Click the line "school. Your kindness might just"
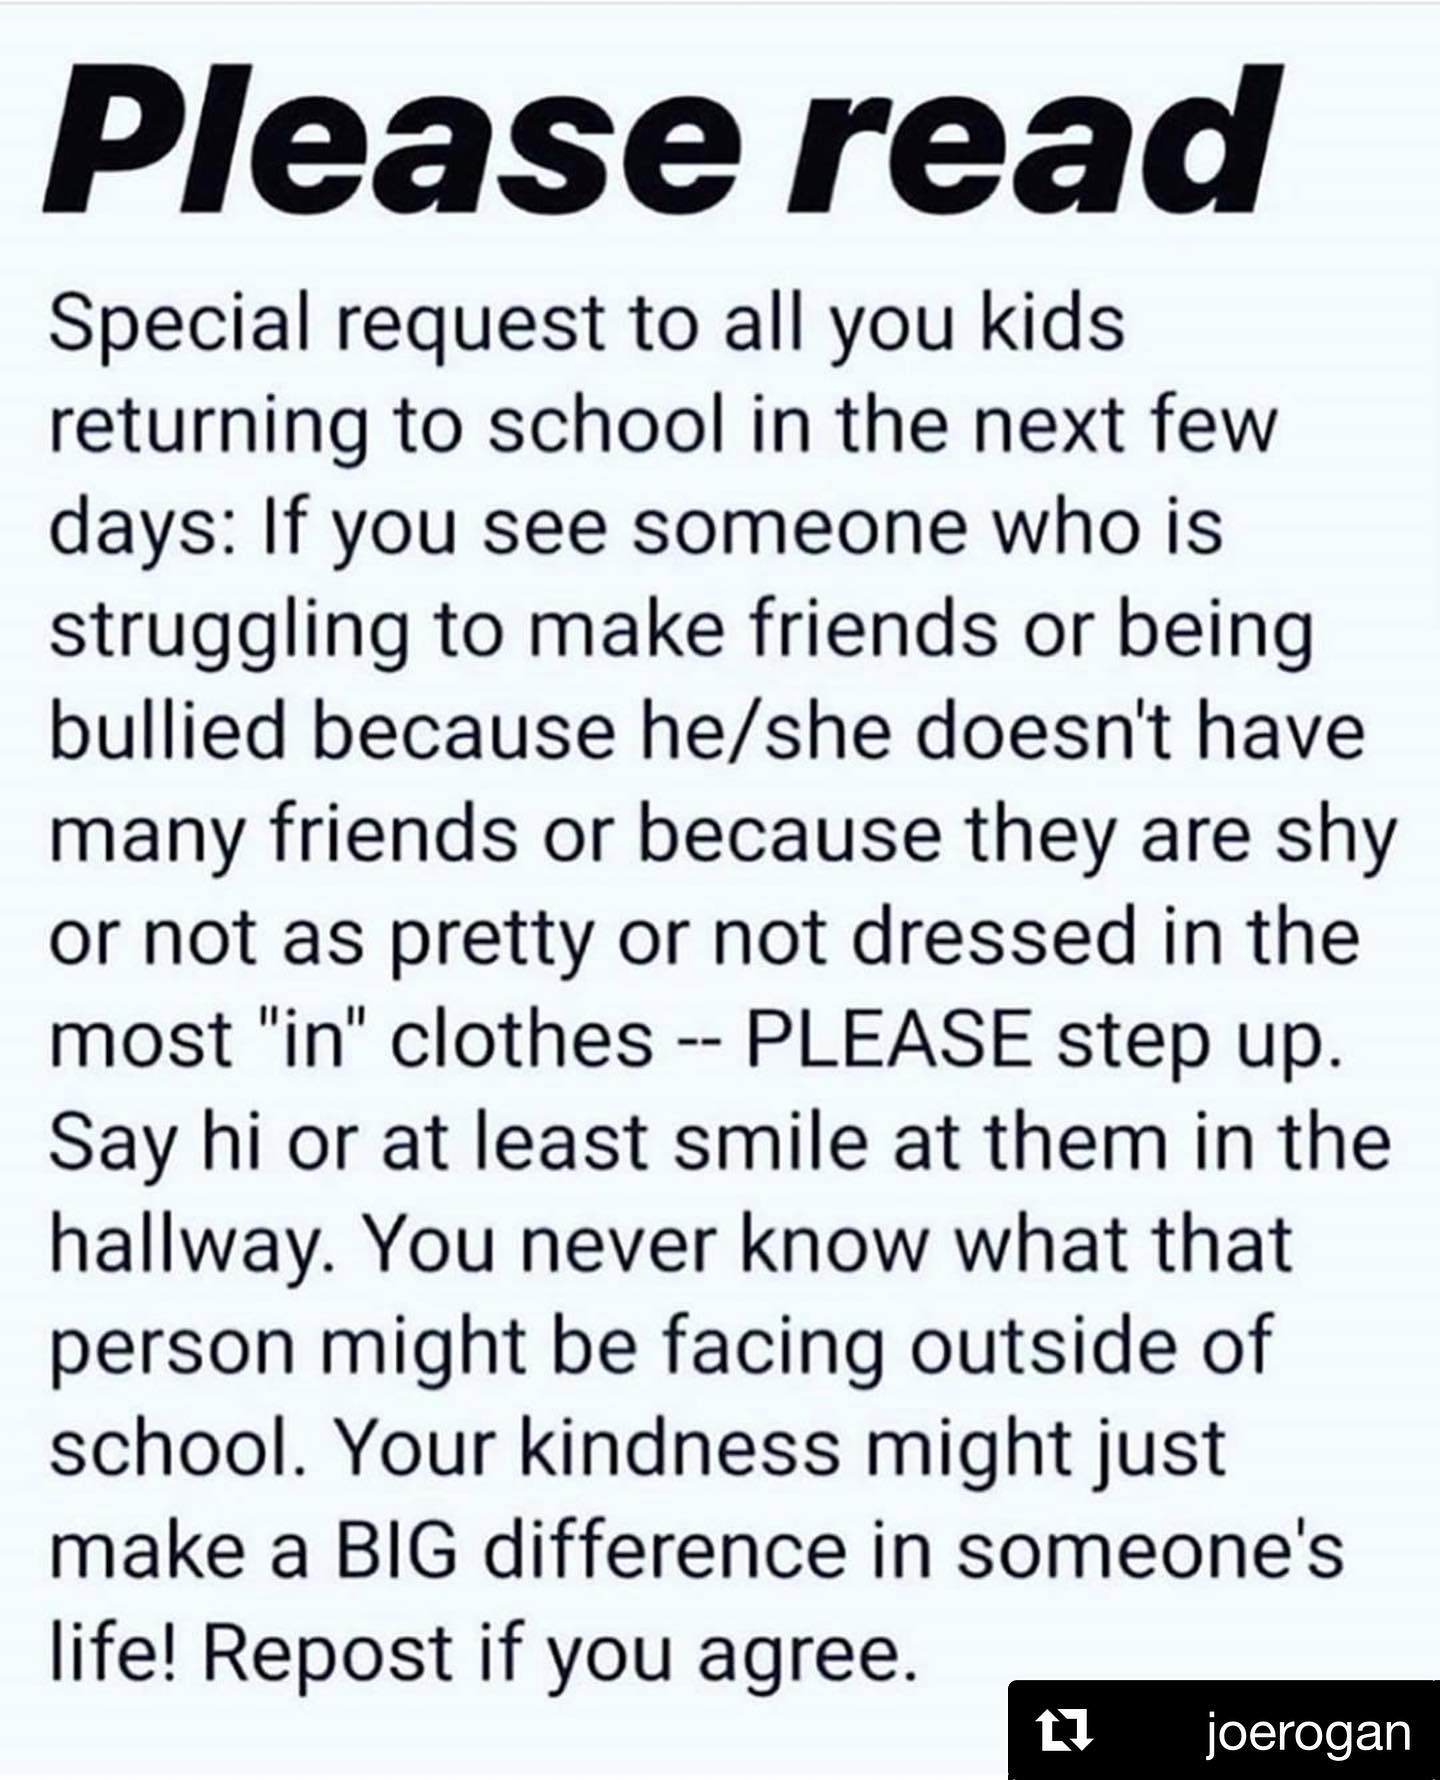Image resolution: width=1440 pixels, height=1780 pixels. click(x=637, y=1446)
